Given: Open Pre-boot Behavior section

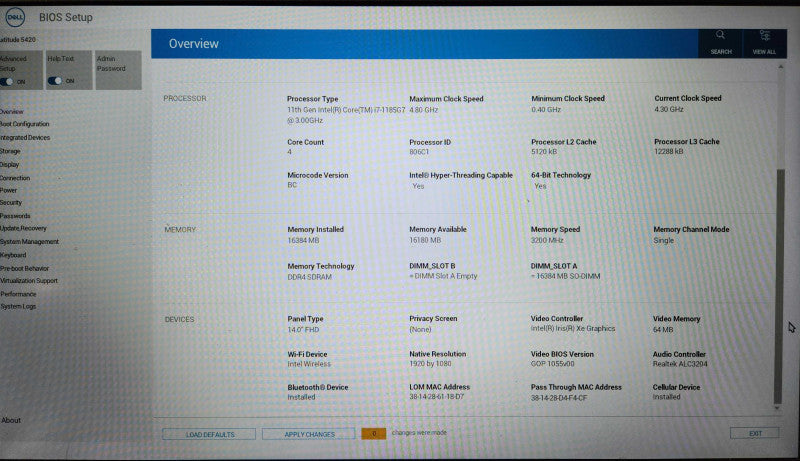Looking at the screenshot, I should coord(24,268).
